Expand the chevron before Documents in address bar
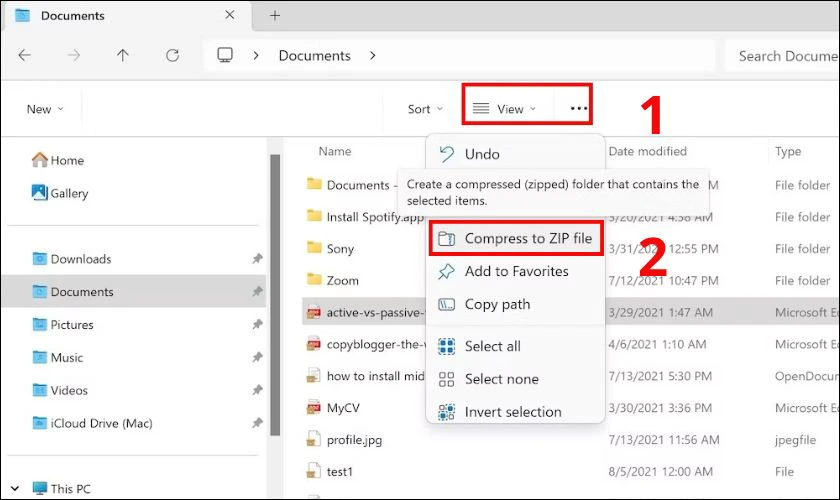 (256, 55)
